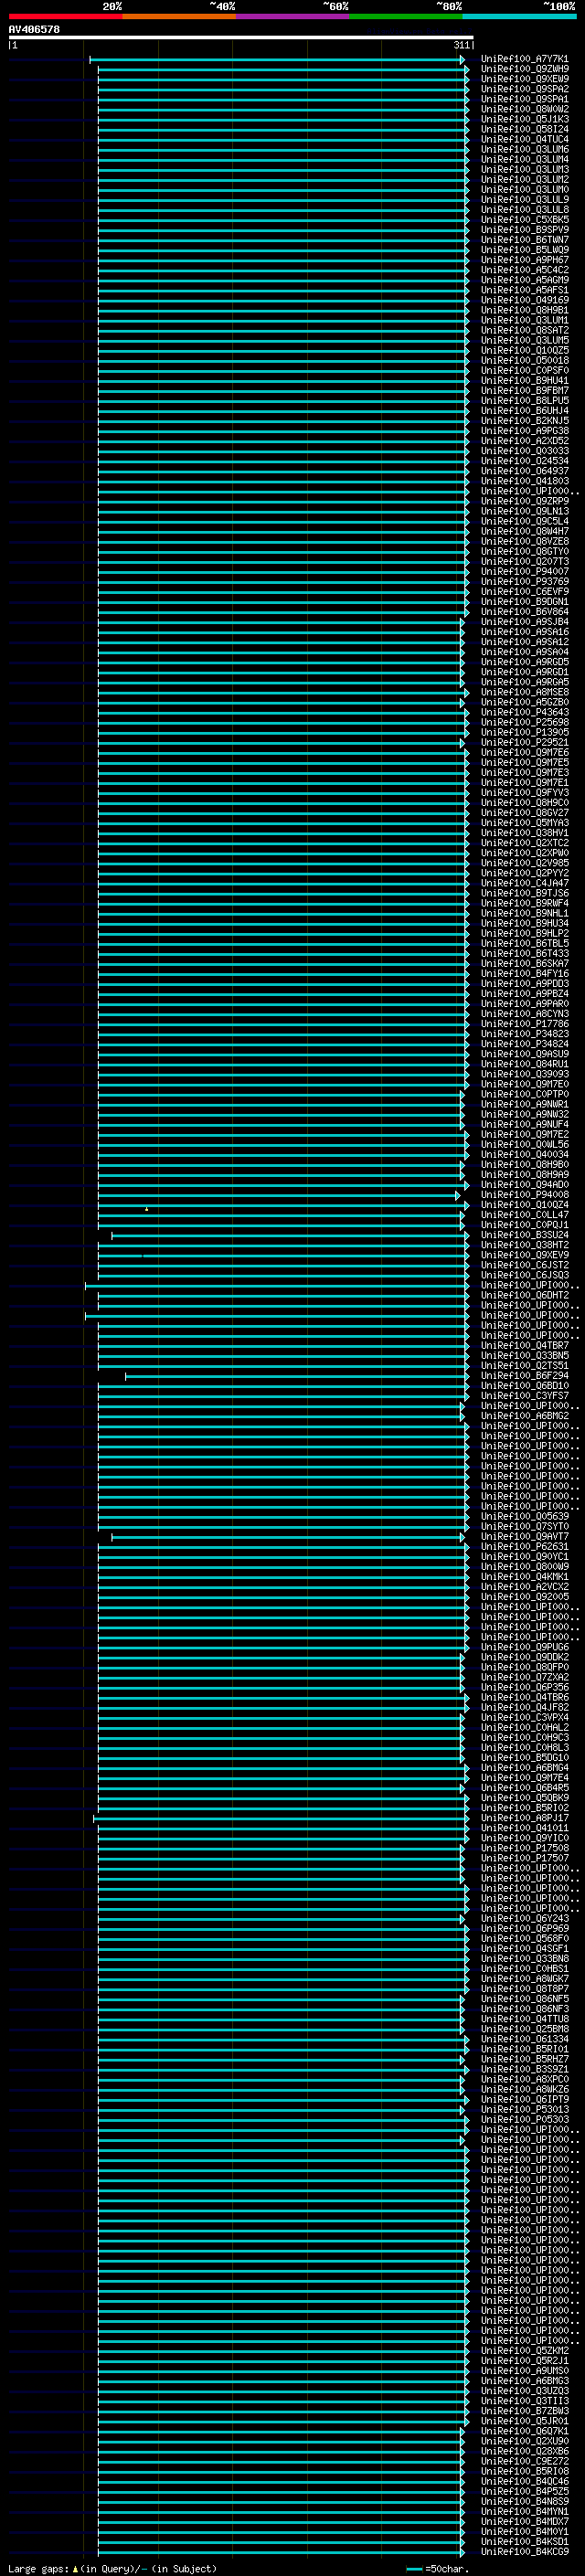Select label UniRef100_Q10QZ5
This screenshot has width=585, height=2576.
524,350
